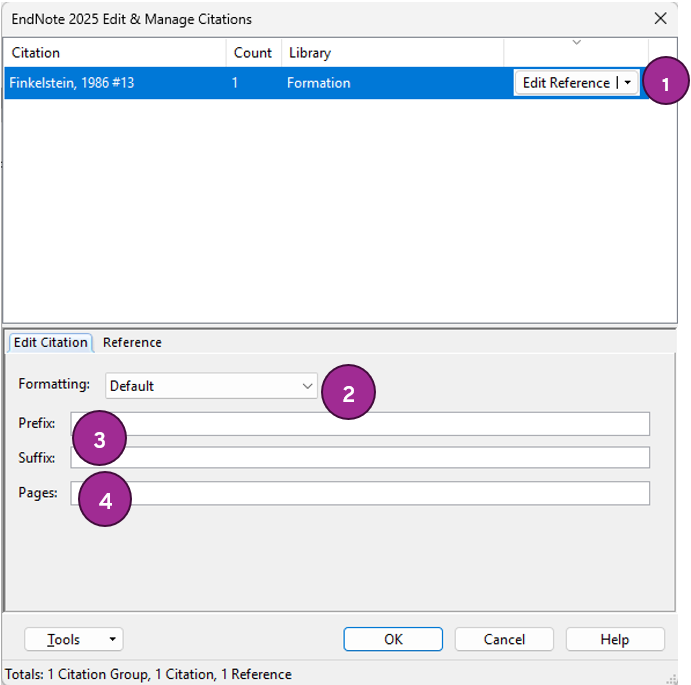Open the Tools dropdown menu
Screen dimensions: 691x685
tap(74, 639)
